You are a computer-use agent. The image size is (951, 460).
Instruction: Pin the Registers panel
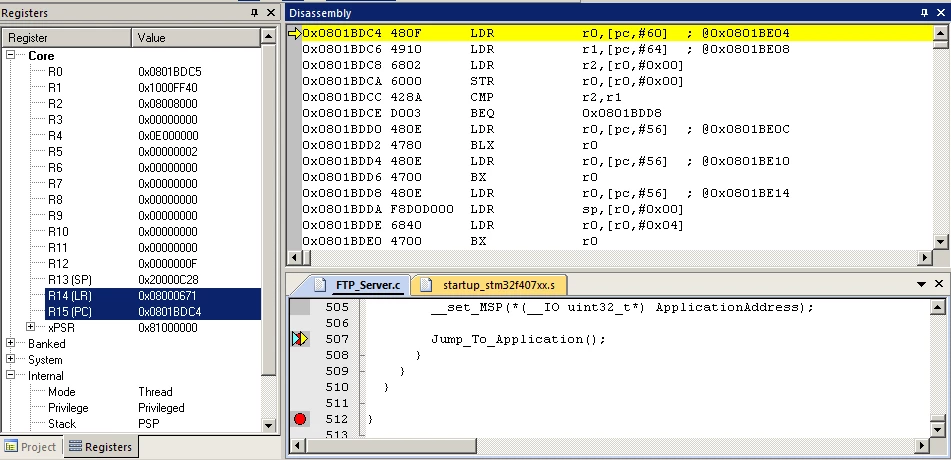click(x=254, y=13)
